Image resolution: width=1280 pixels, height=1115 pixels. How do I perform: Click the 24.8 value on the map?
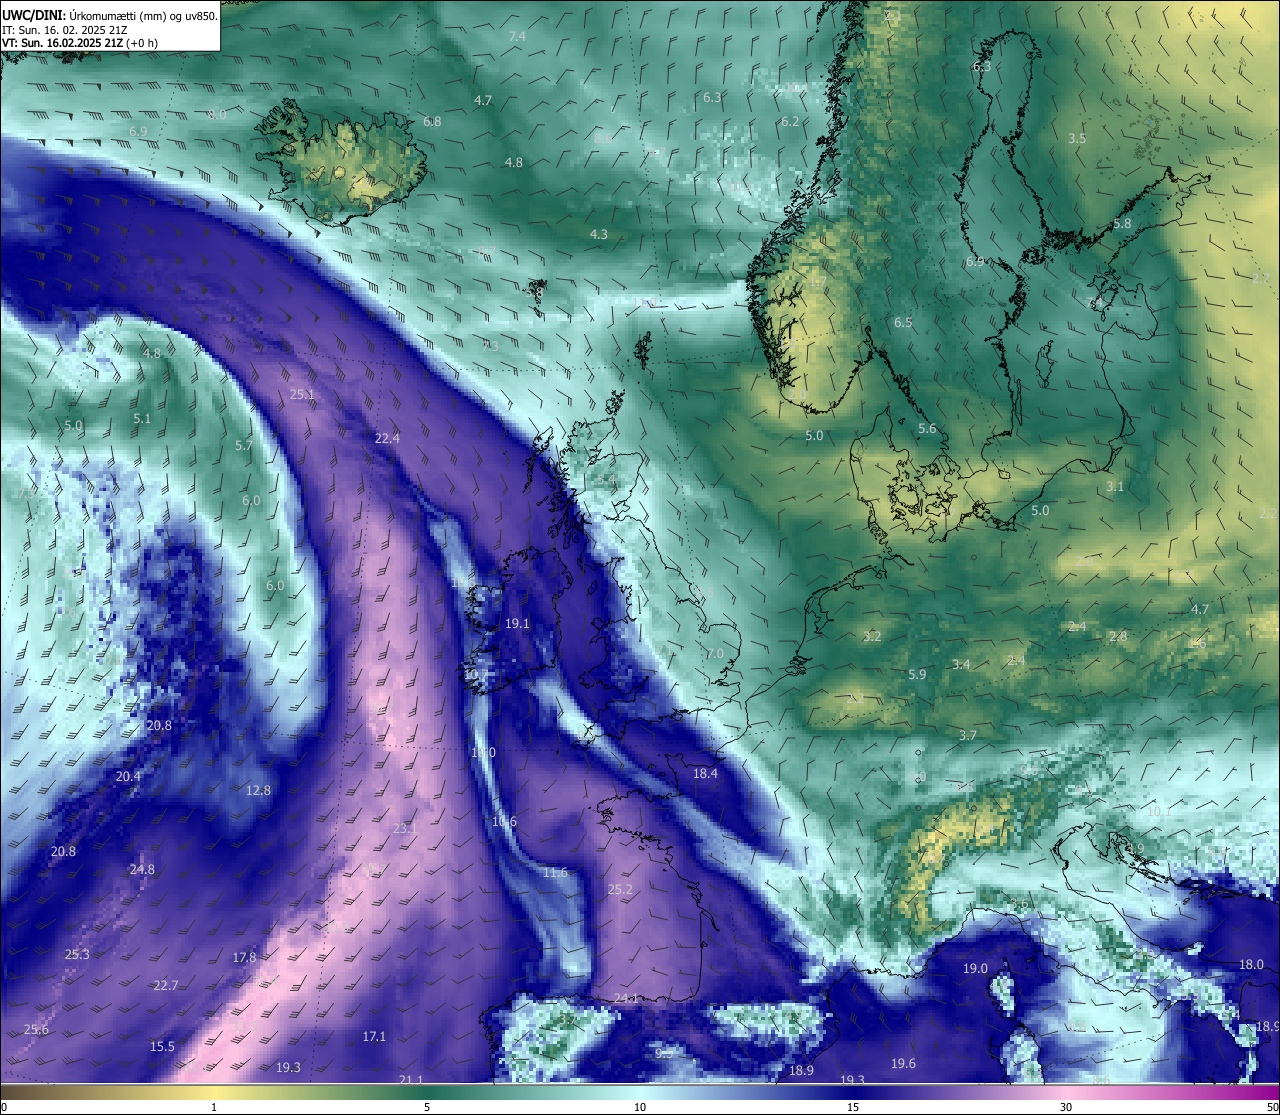click(142, 870)
